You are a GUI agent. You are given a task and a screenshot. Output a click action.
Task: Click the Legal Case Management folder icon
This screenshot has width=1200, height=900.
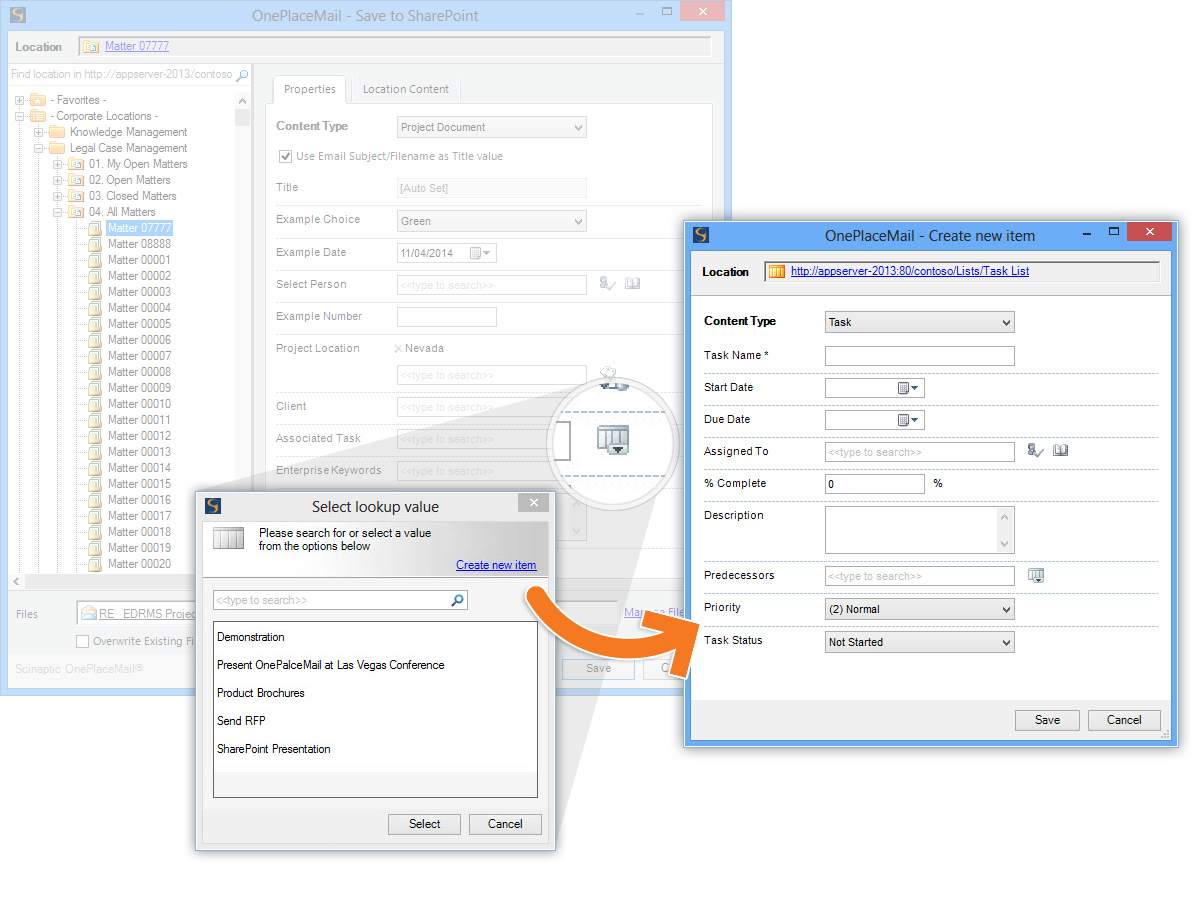(x=57, y=148)
